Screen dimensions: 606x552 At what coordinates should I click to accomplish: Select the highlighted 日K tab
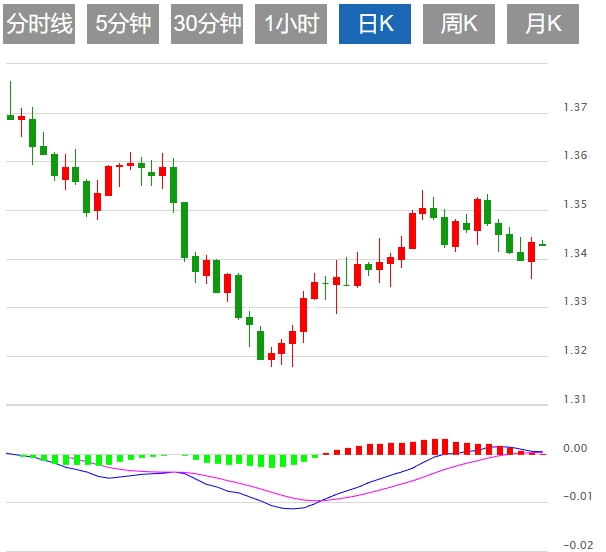[374, 24]
